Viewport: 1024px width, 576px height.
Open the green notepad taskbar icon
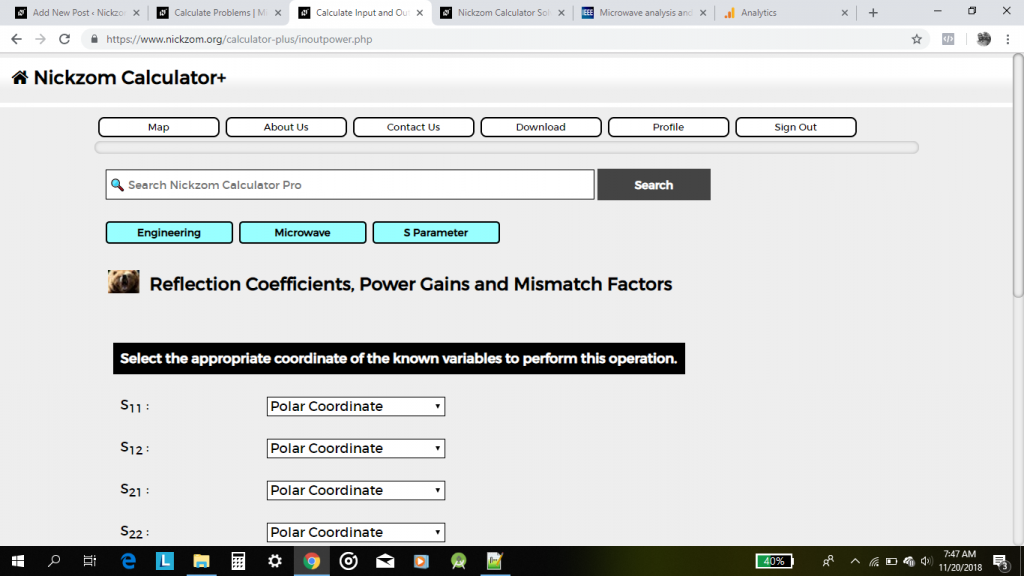pyautogui.click(x=495, y=561)
